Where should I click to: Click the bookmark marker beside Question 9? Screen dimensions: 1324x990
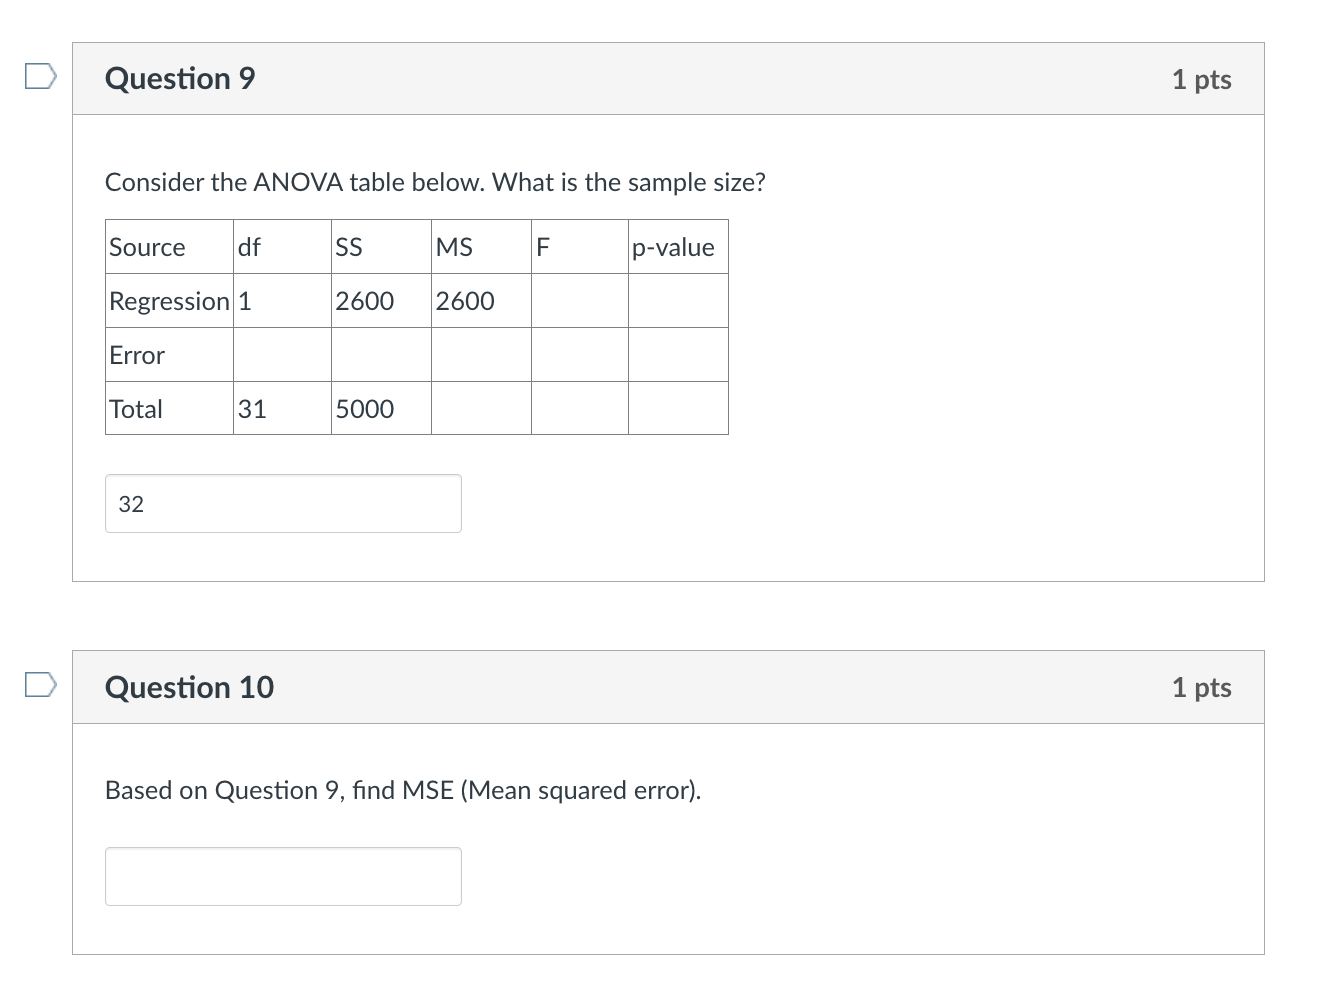38,75
